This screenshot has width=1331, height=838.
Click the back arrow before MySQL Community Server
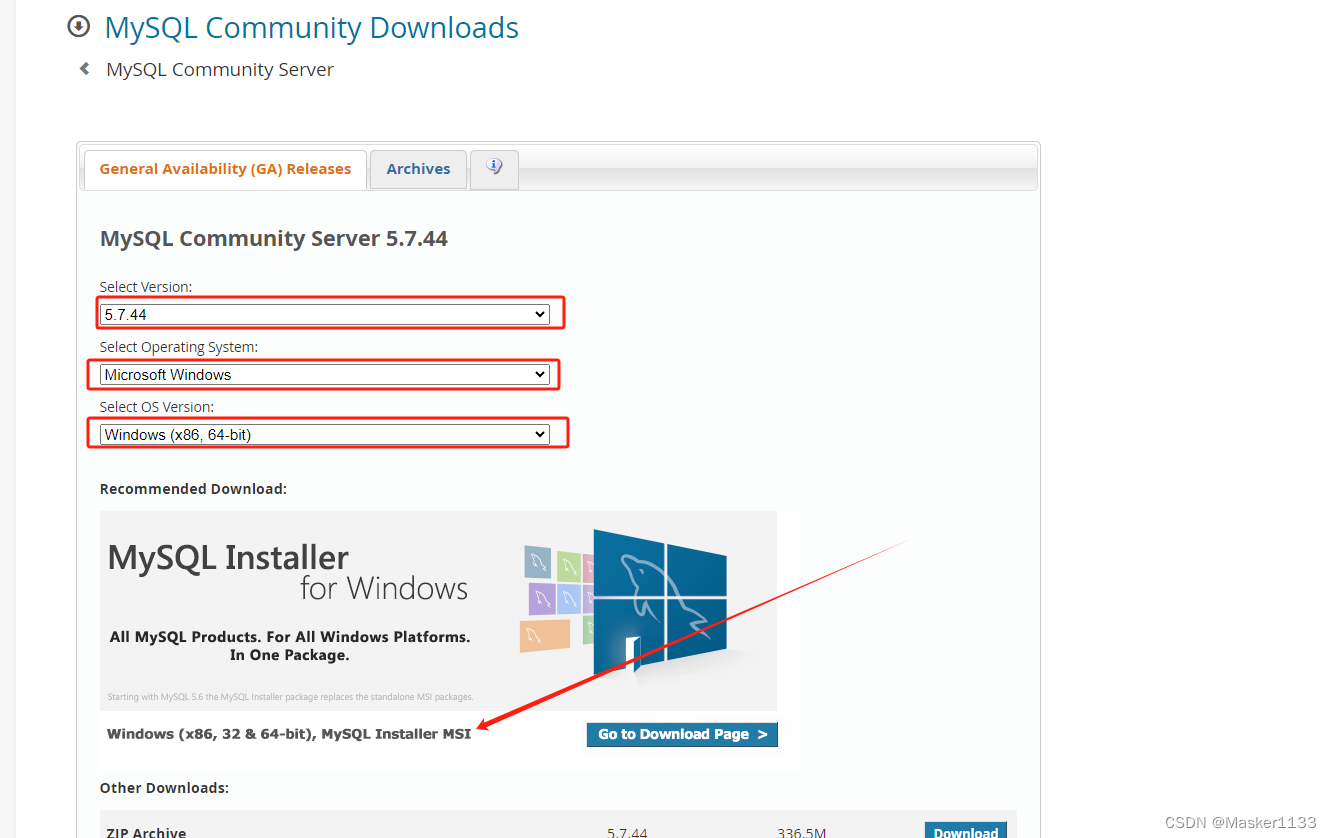85,69
